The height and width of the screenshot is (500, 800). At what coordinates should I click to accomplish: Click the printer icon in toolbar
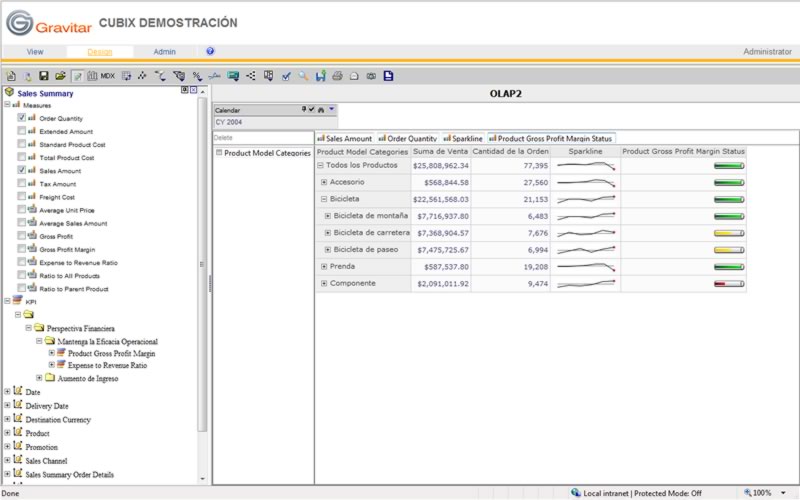point(337,76)
